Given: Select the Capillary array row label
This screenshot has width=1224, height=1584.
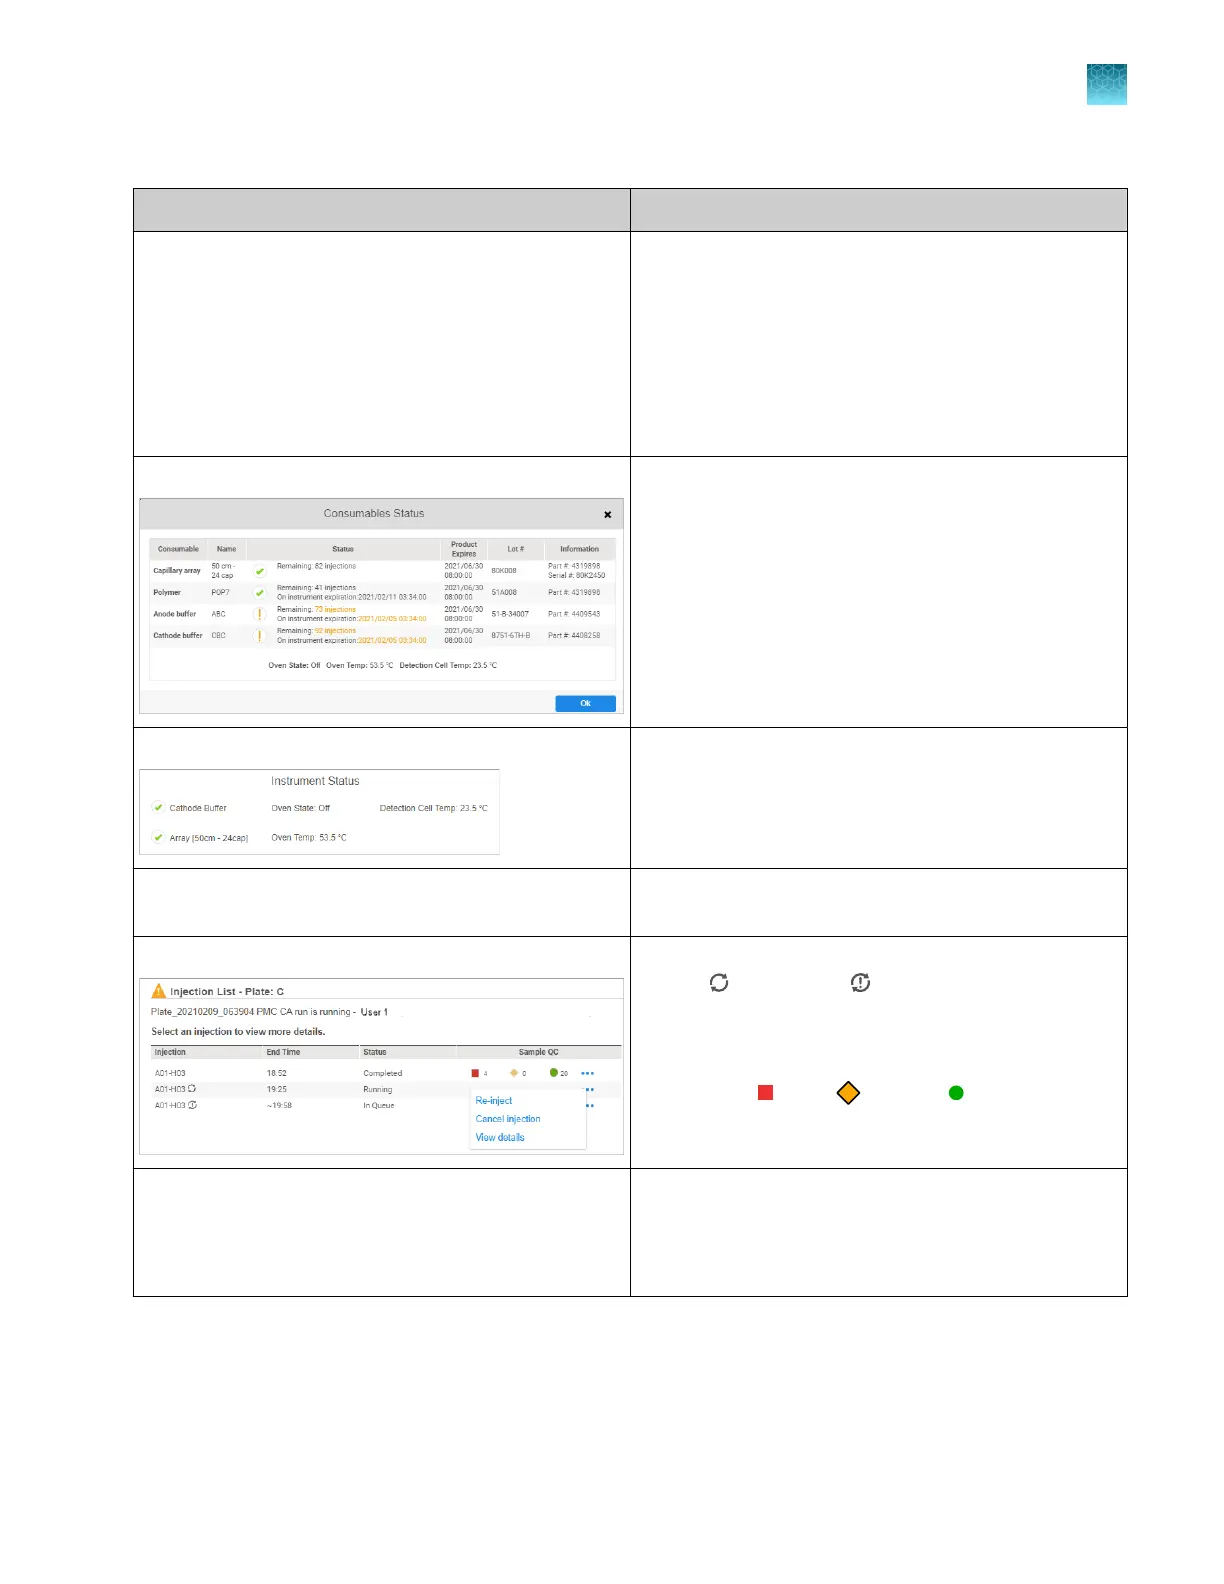Looking at the screenshot, I should (x=177, y=570).
